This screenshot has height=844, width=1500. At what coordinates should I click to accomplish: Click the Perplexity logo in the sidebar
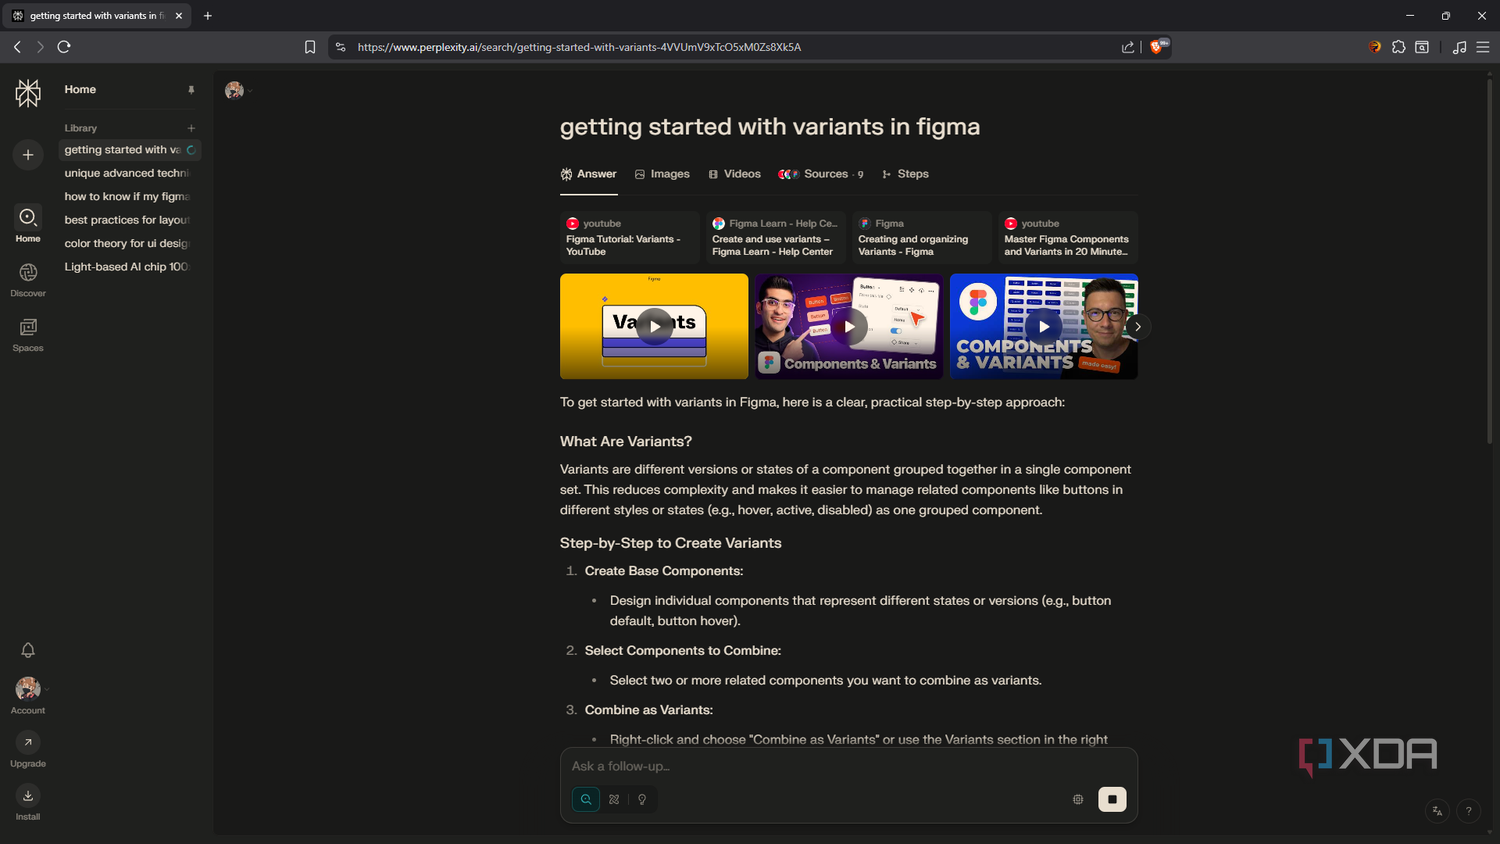point(28,93)
